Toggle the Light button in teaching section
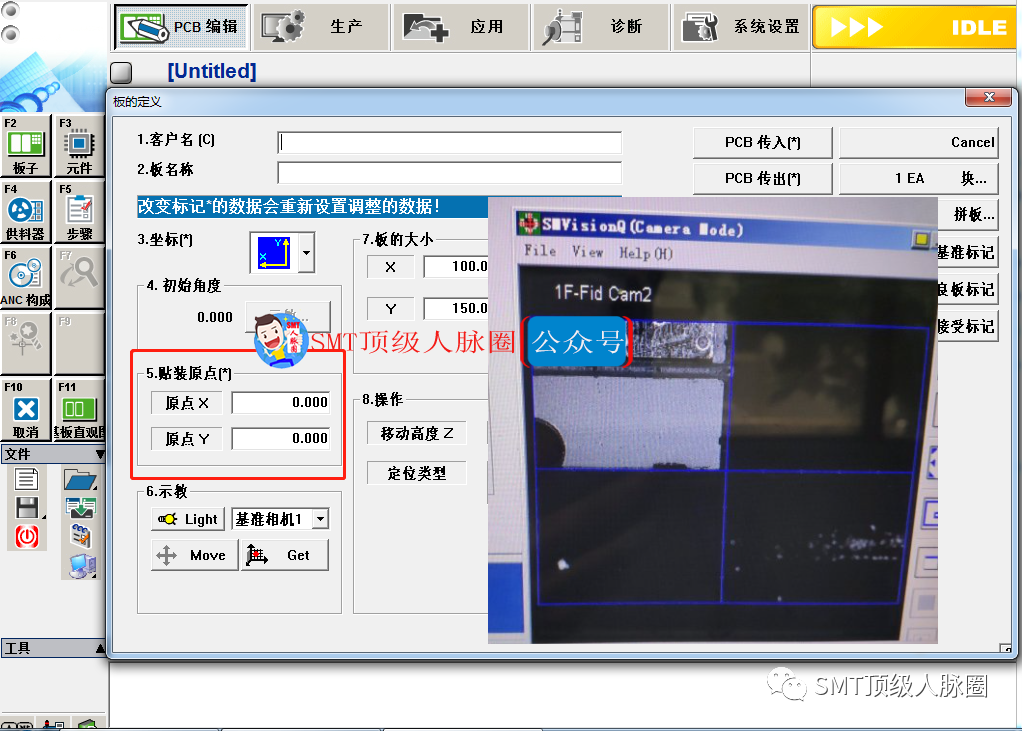The height and width of the screenshot is (731, 1022). [189, 519]
